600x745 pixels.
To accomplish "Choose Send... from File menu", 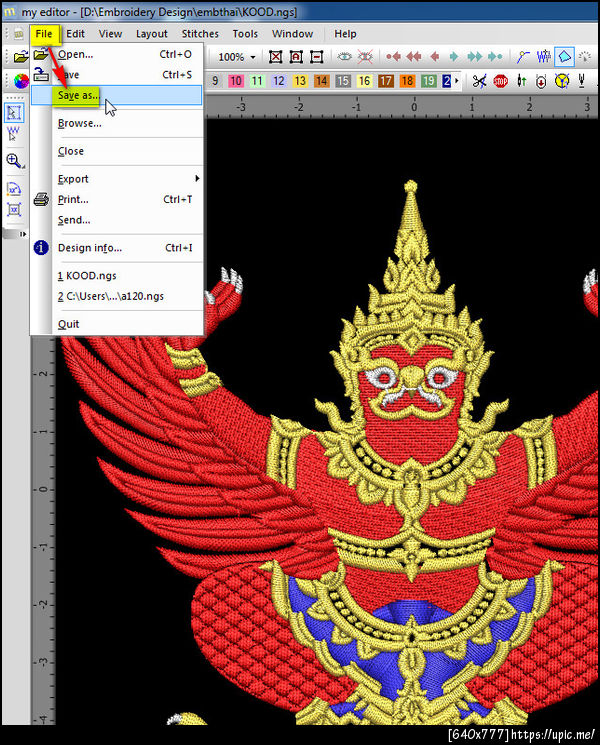I will point(117,220).
